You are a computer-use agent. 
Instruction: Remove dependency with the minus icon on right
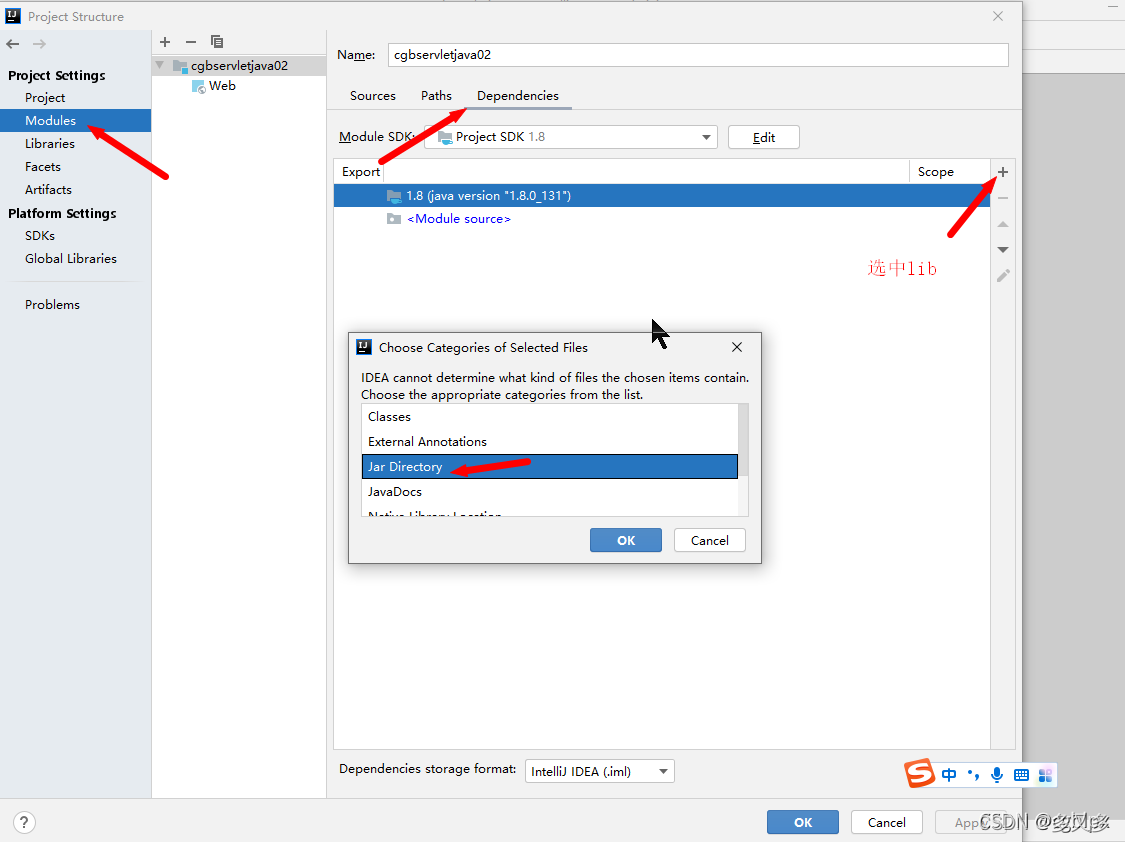point(1003,198)
